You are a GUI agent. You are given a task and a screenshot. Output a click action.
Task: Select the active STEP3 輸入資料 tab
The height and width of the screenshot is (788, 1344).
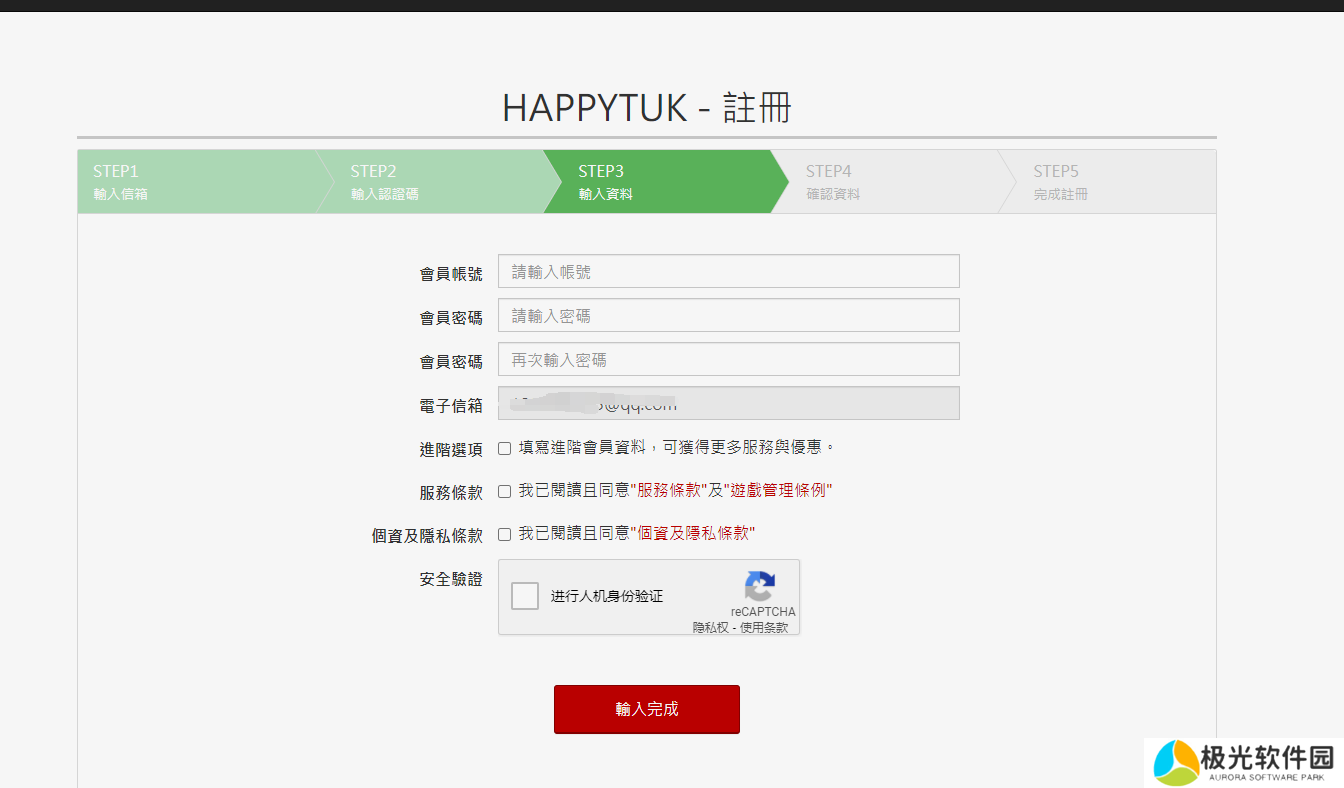[655, 182]
